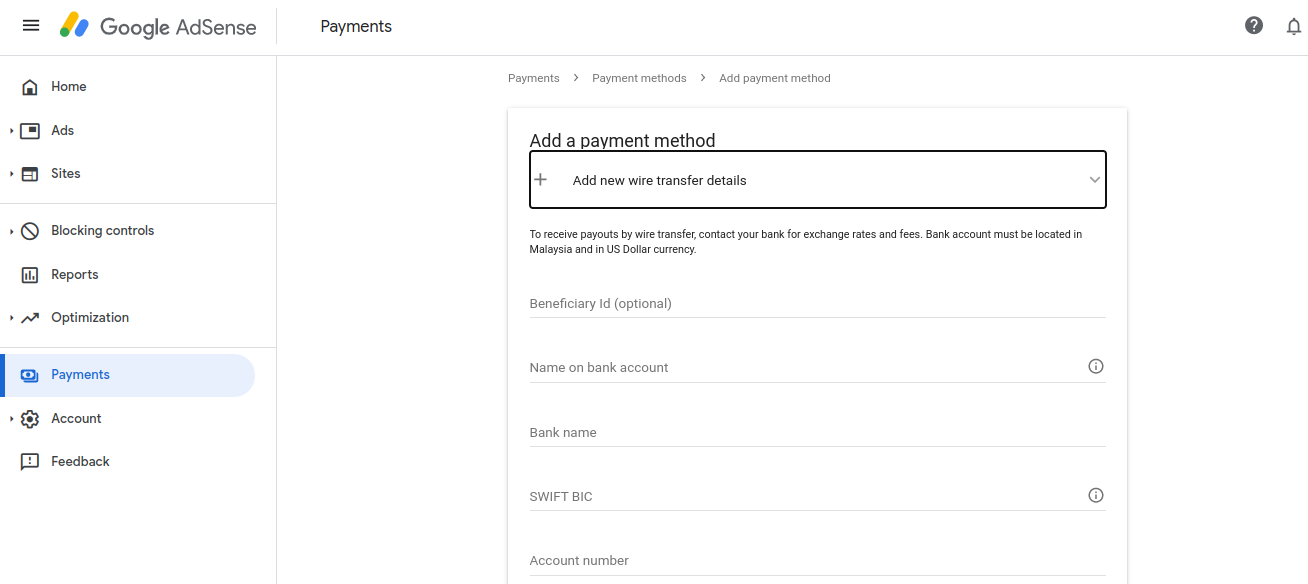Click the Google AdSense logo

[158, 27]
